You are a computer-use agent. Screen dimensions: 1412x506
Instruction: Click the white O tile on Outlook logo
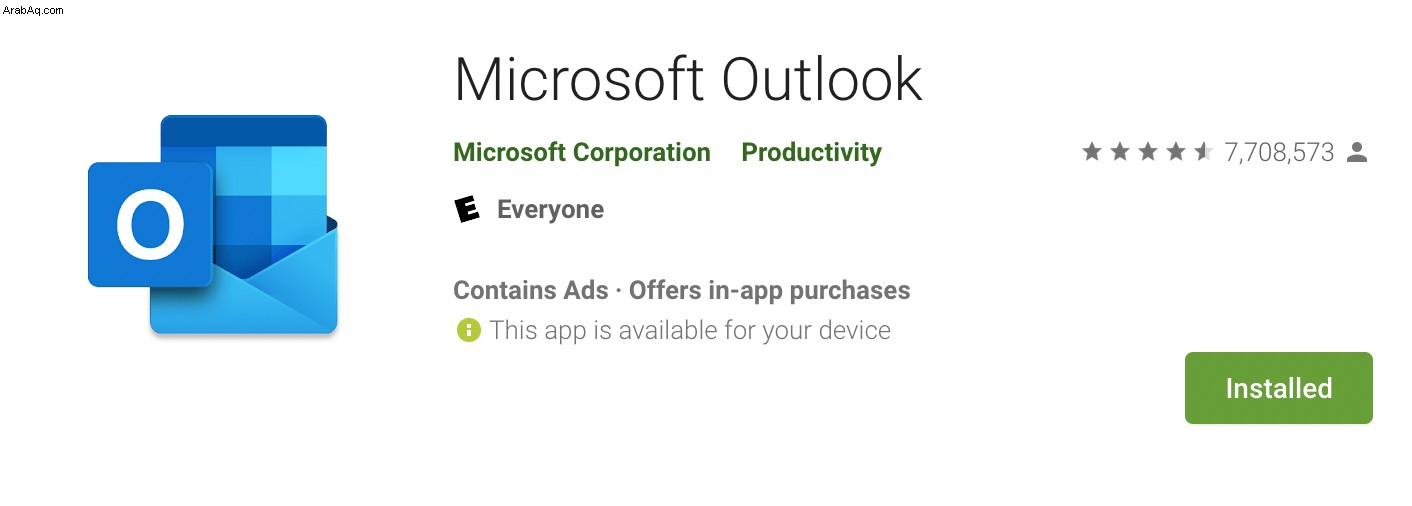point(150,225)
